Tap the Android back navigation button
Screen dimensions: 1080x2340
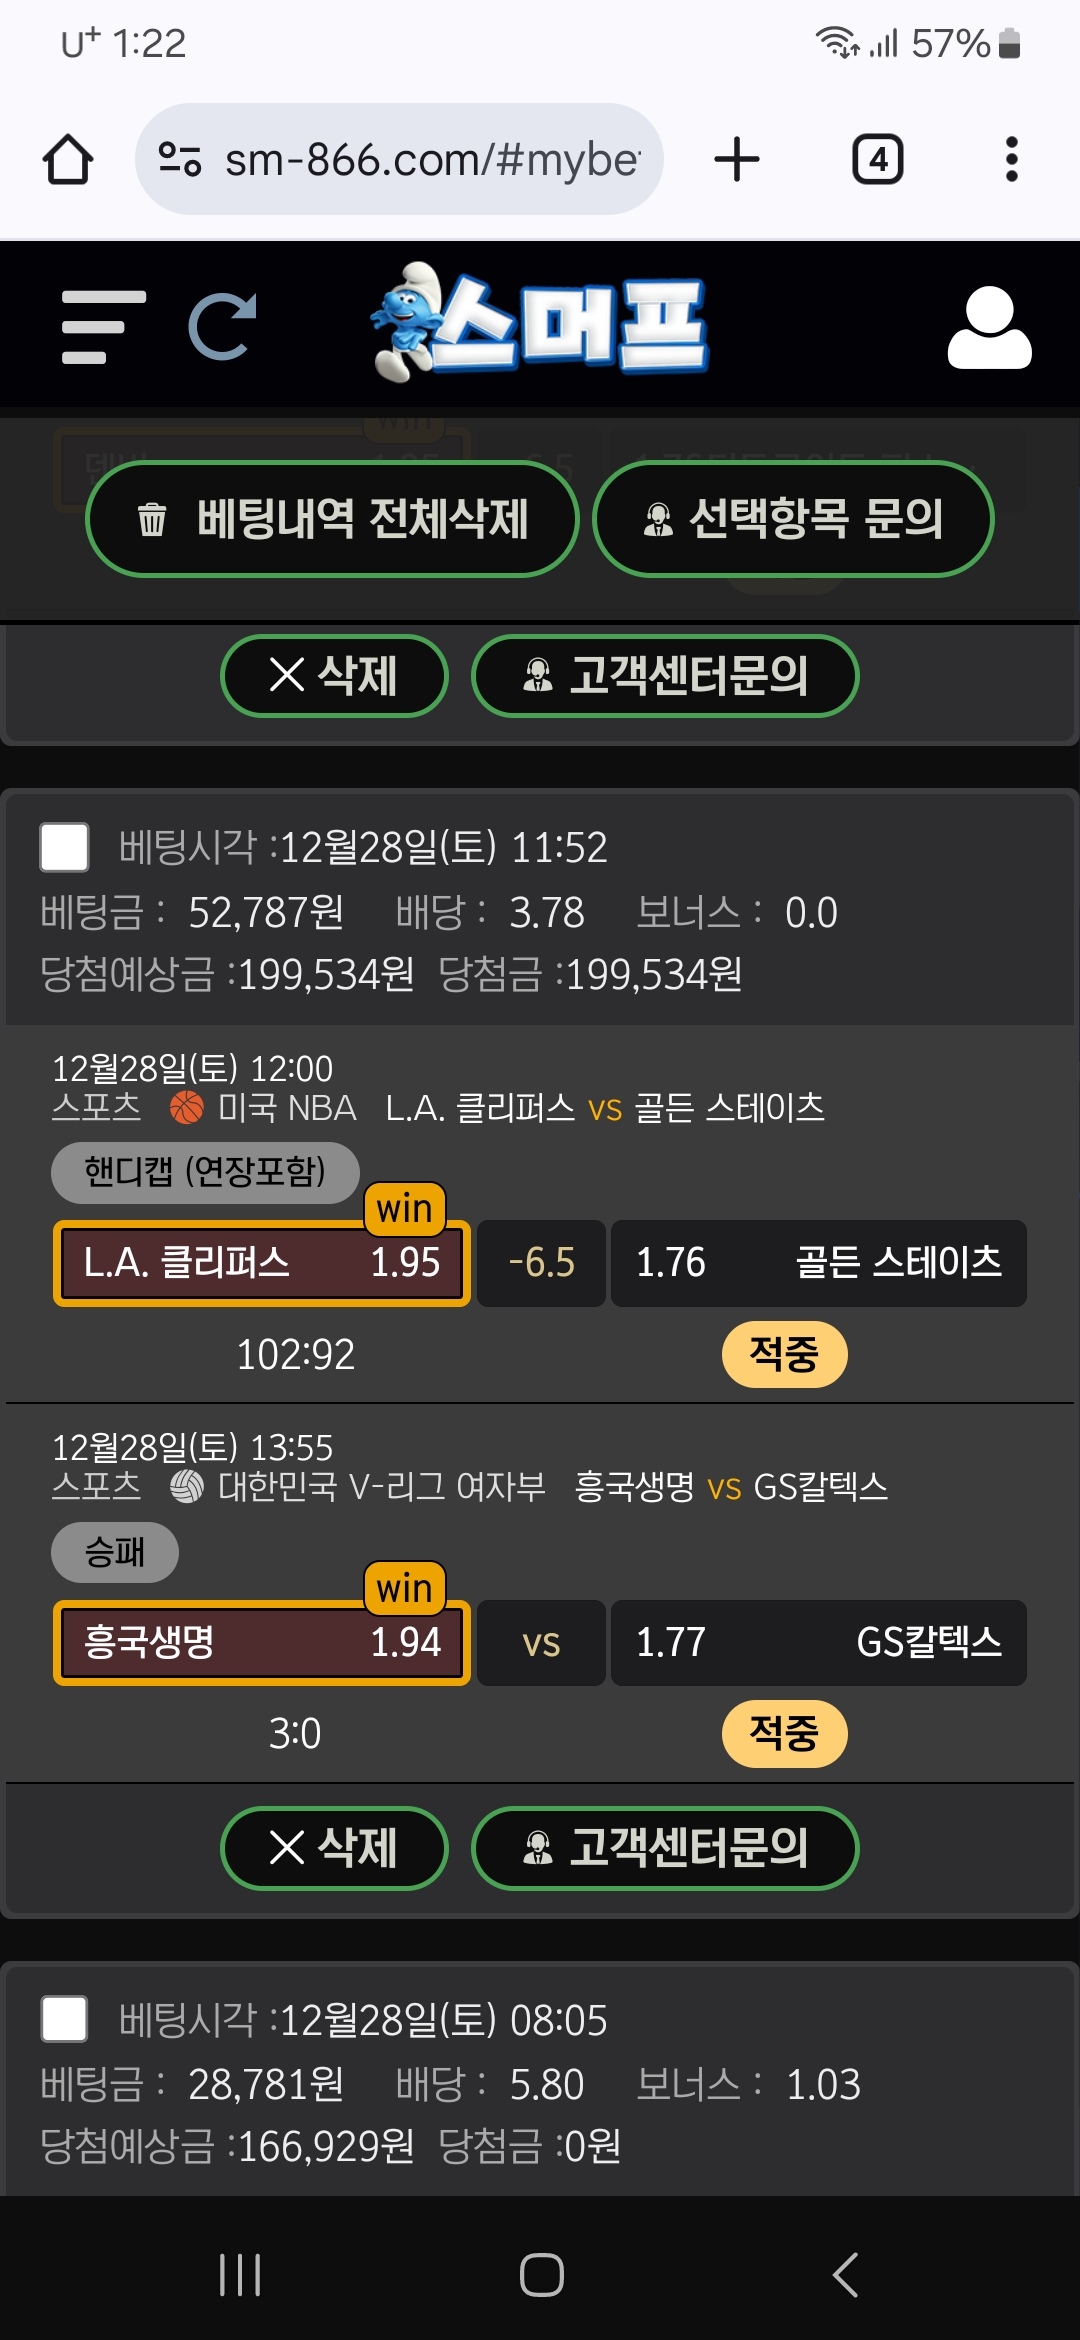[845, 2275]
